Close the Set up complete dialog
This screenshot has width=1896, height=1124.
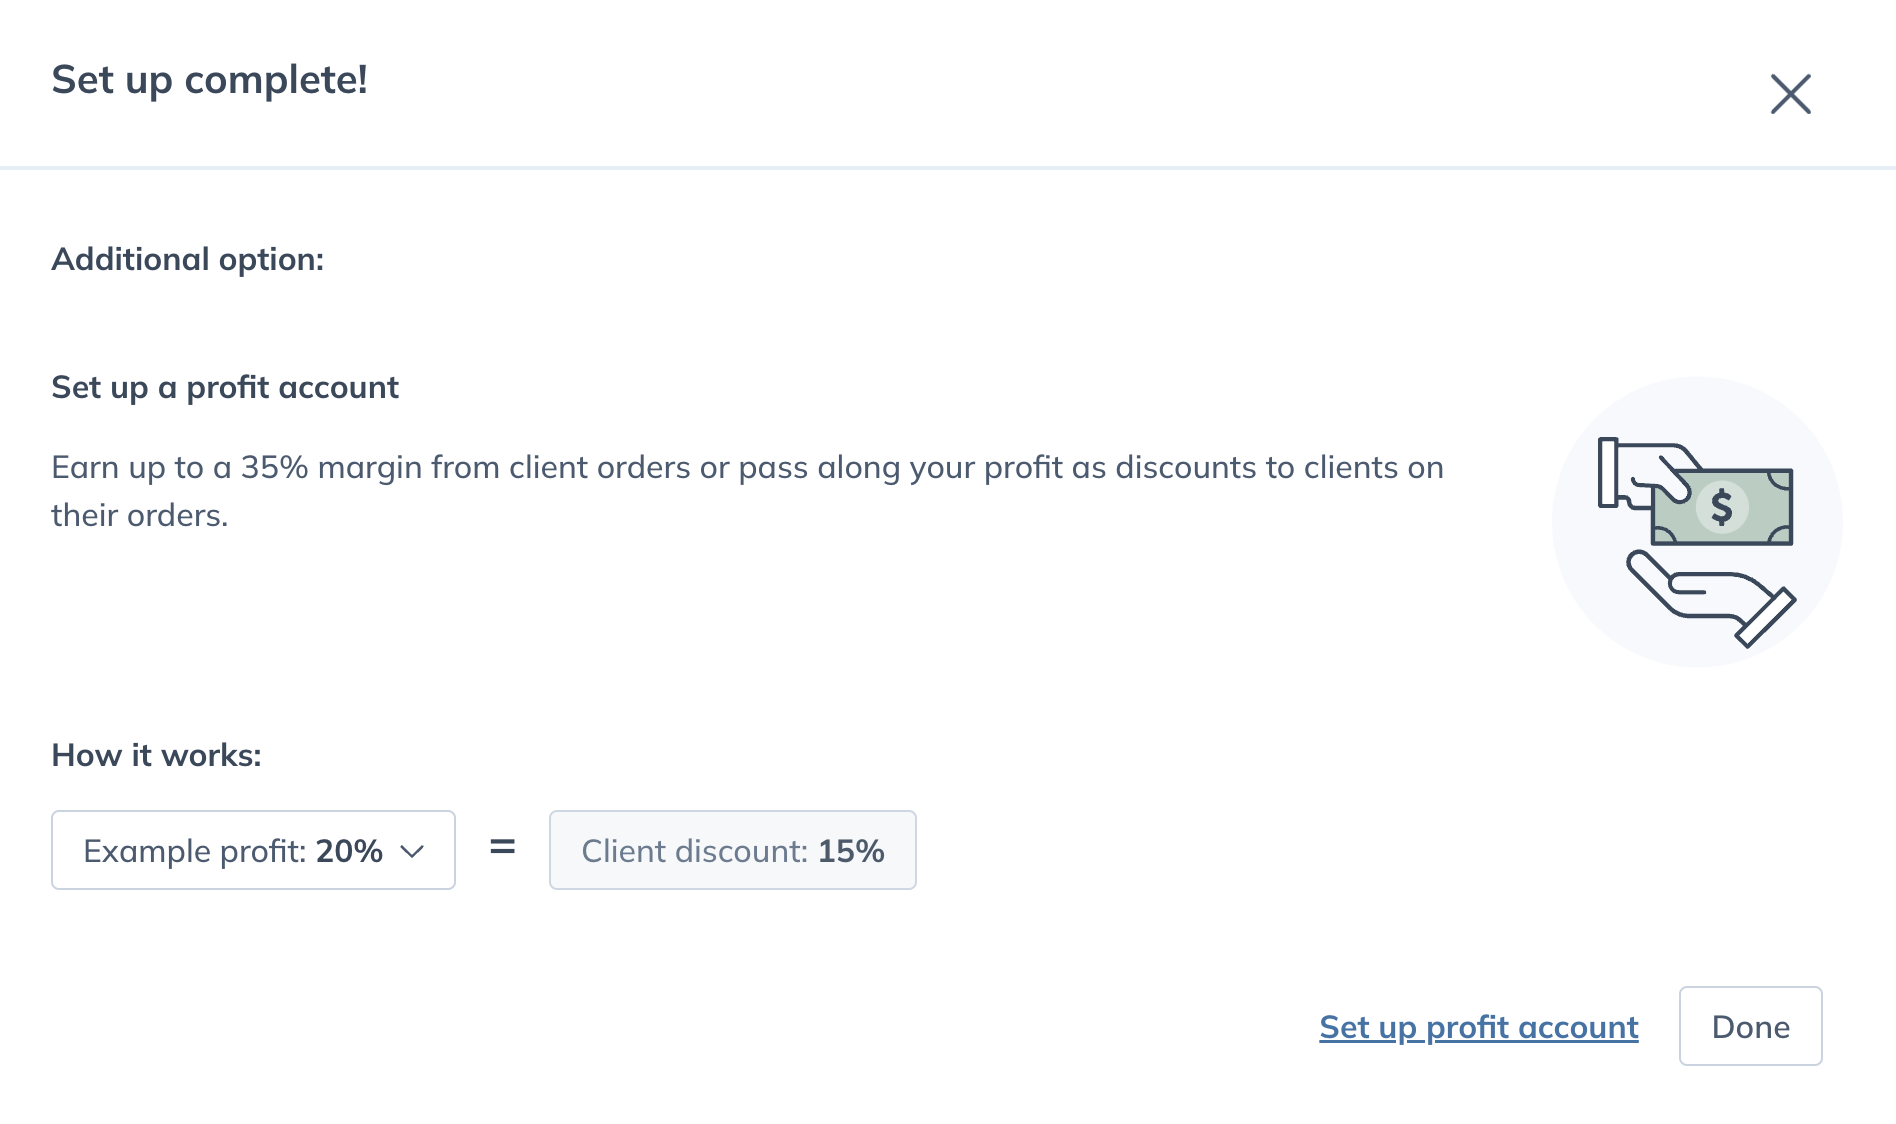point(1790,94)
